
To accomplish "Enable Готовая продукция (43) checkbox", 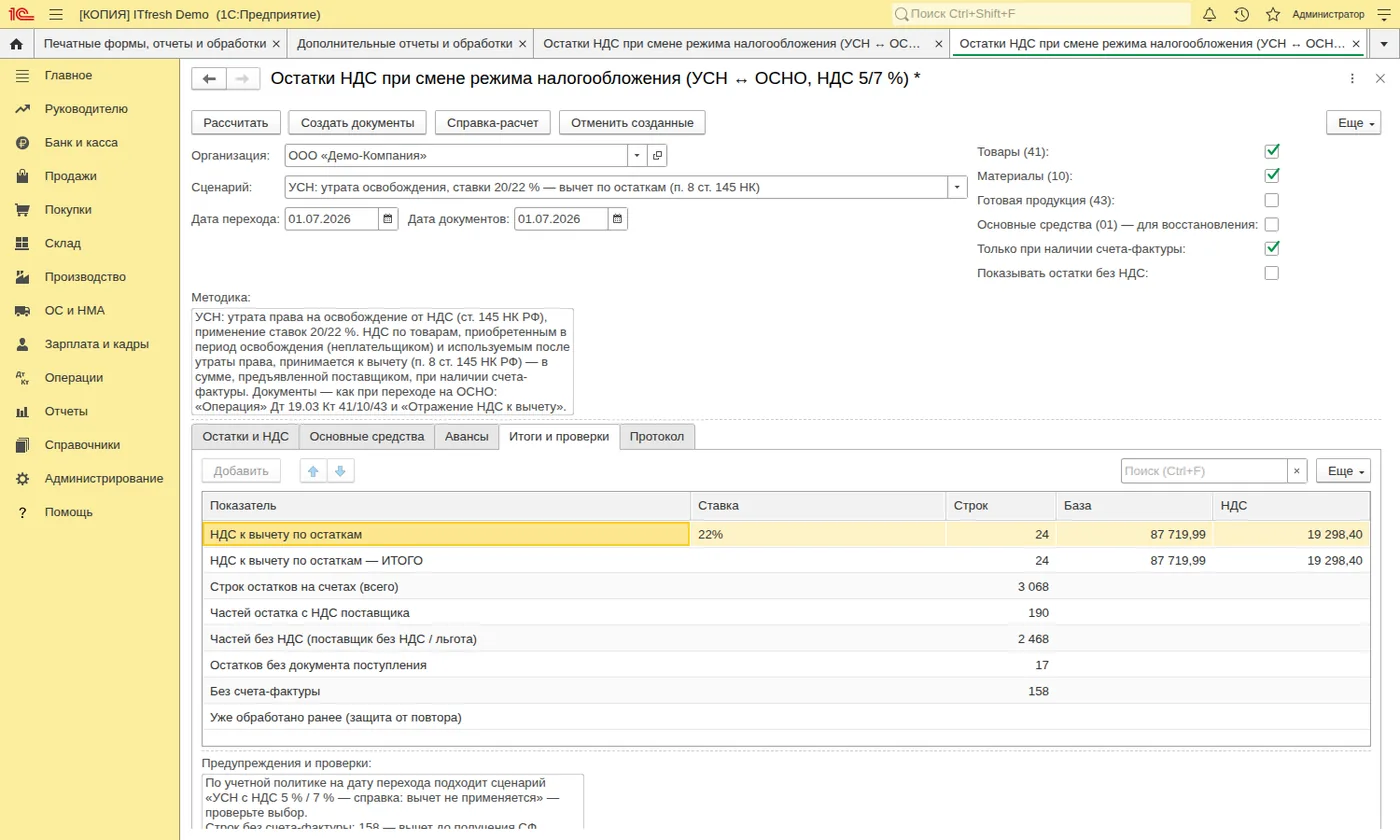I will coord(1272,200).
